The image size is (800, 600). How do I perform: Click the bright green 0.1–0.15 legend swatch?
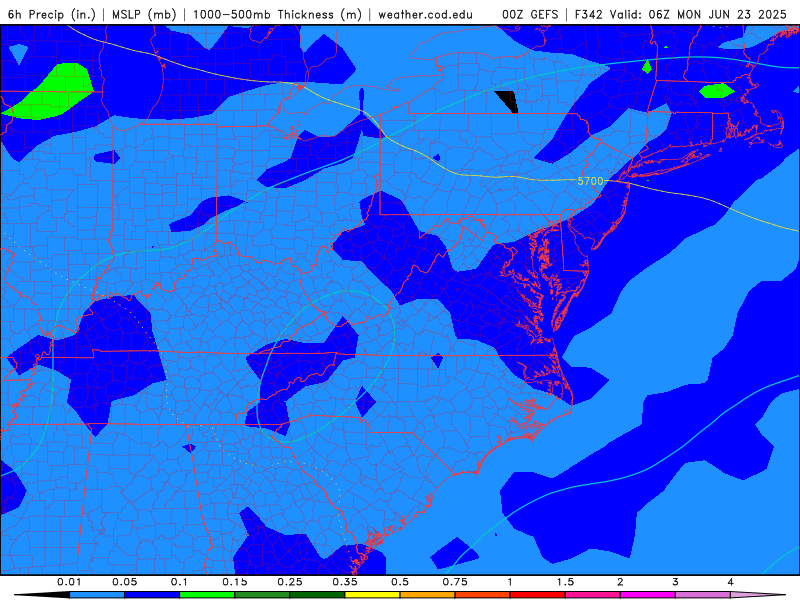coord(207,595)
